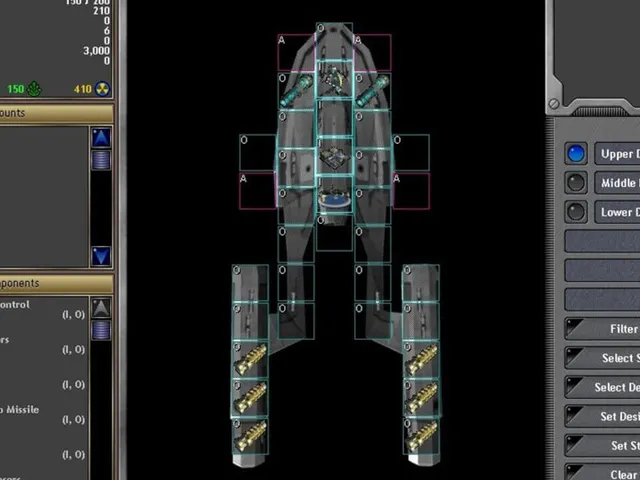Click the empty inner slot below the bridge
This screenshot has width=640, height=480.
pos(334,117)
